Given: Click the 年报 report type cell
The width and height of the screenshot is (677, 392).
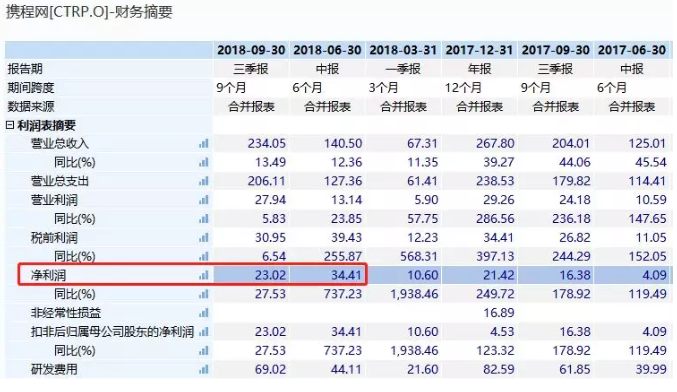Looking at the screenshot, I should click(479, 69).
